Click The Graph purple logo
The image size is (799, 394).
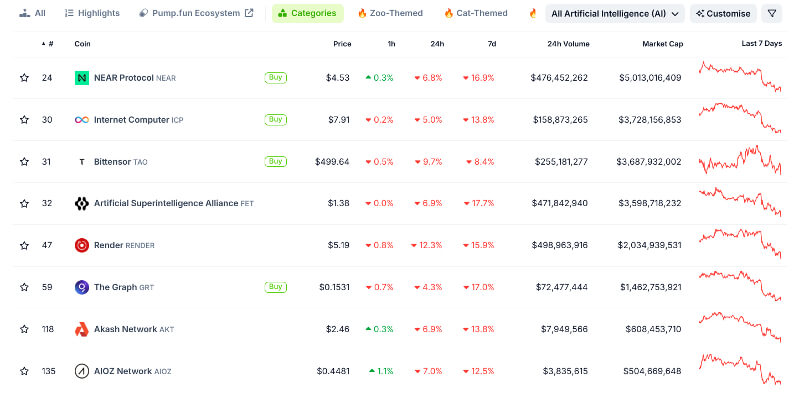tap(82, 287)
